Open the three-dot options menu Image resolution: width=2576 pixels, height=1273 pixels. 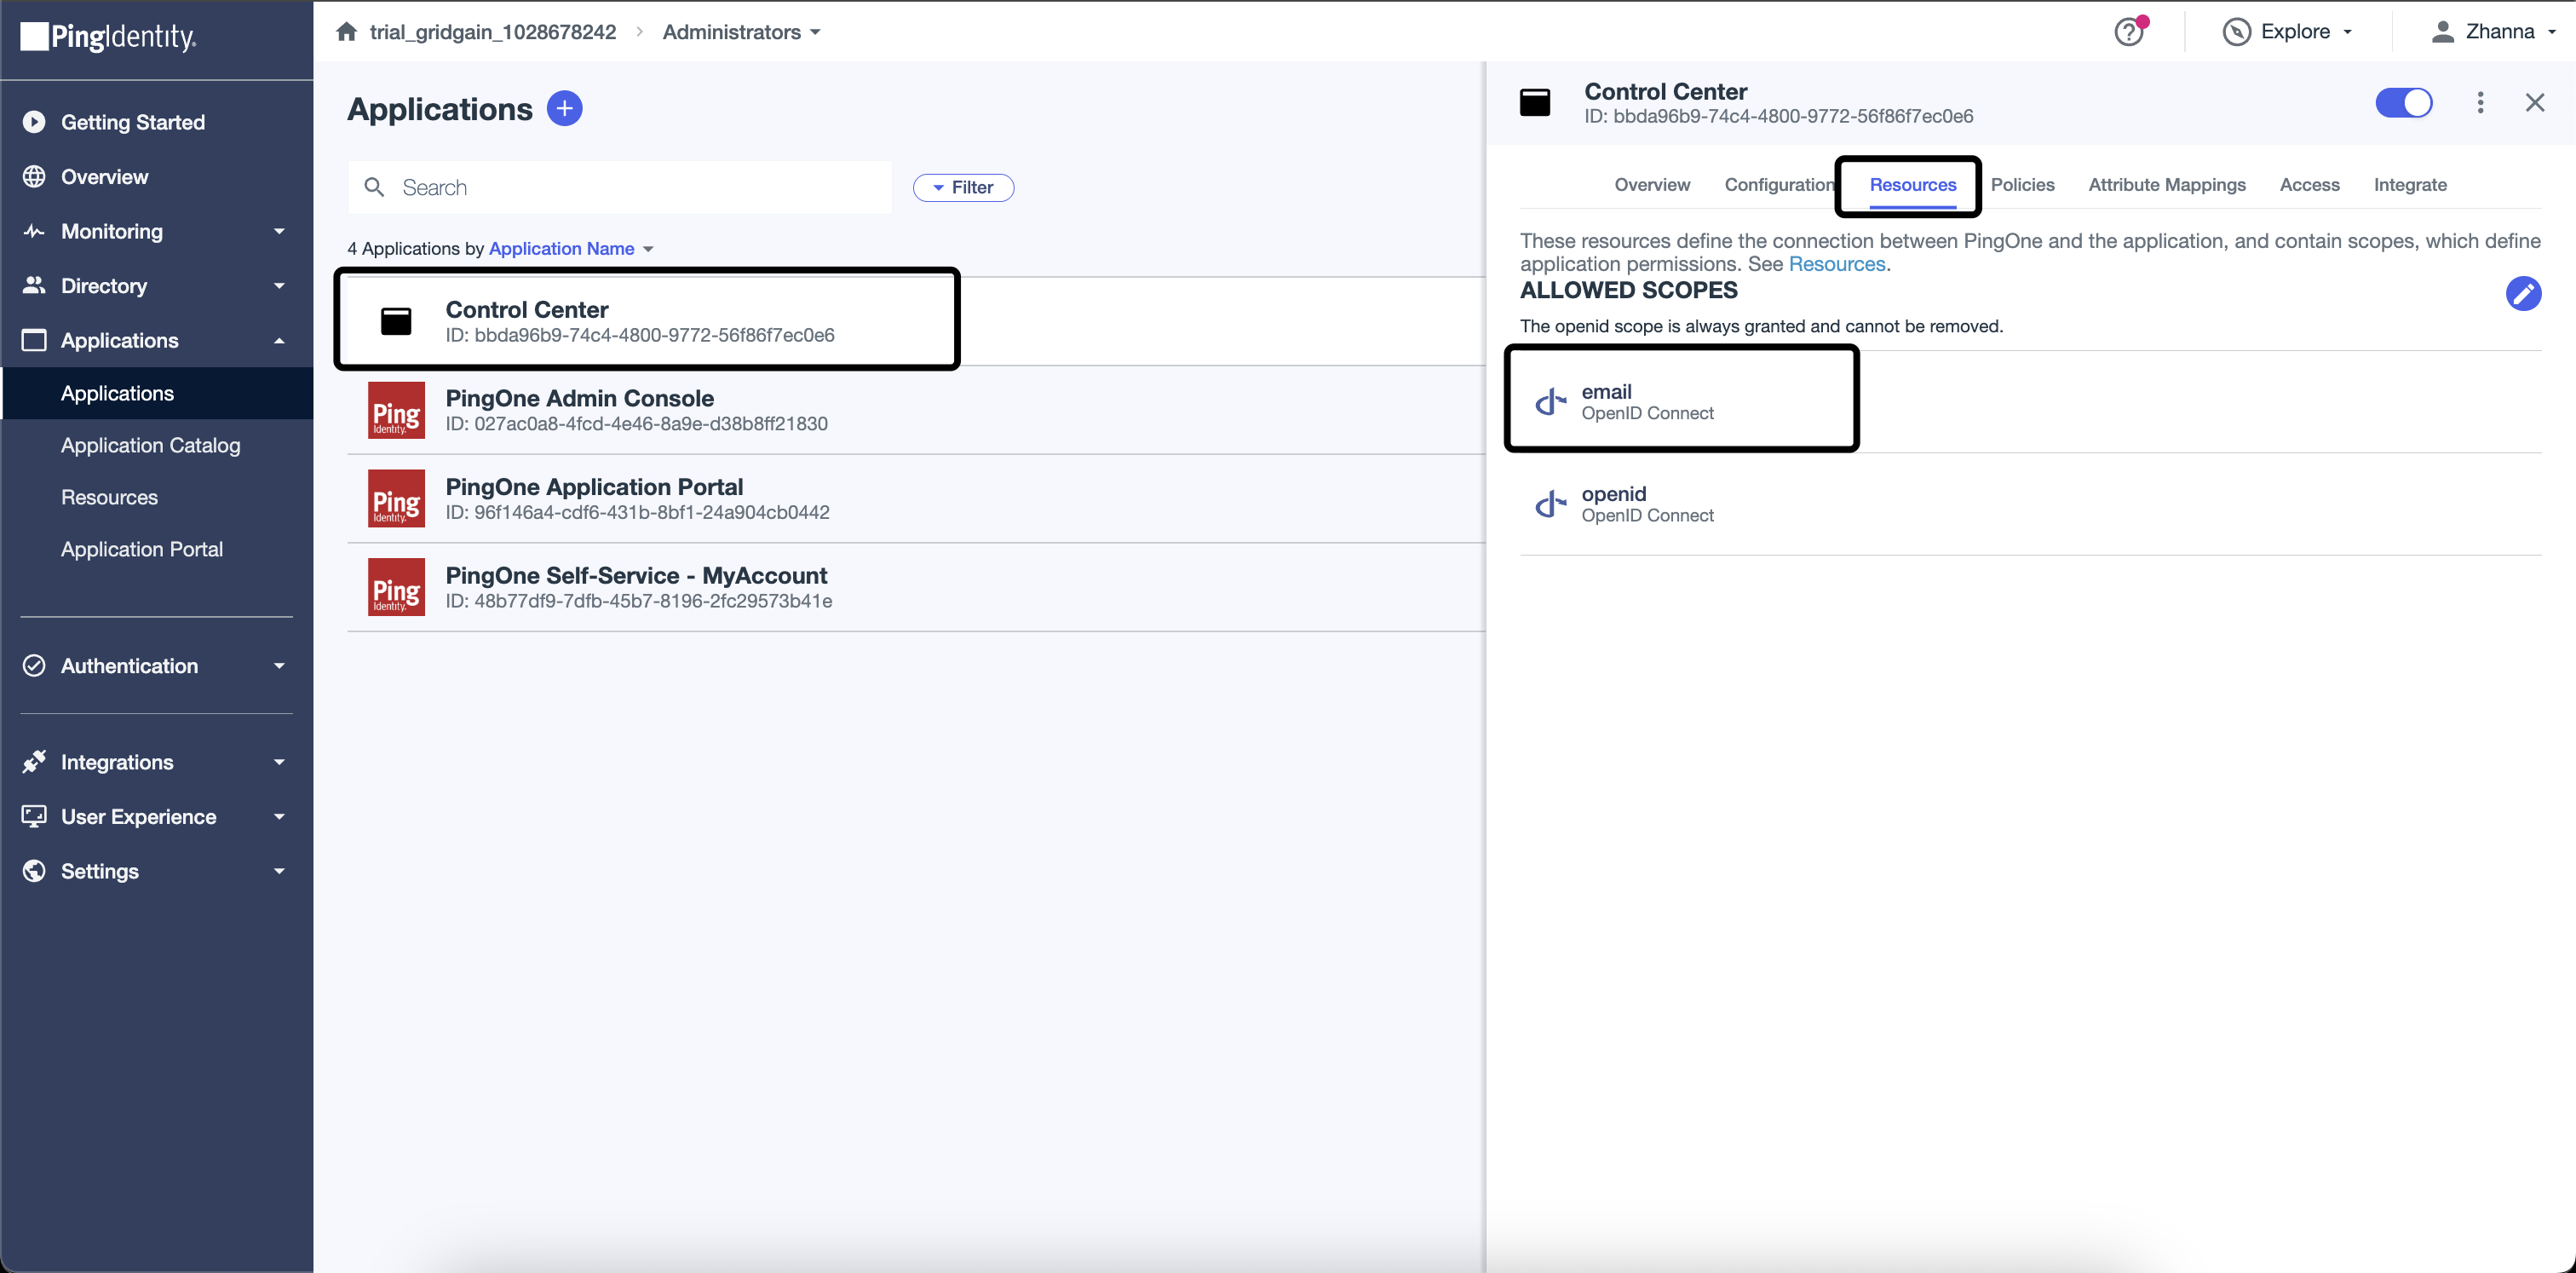point(2480,102)
